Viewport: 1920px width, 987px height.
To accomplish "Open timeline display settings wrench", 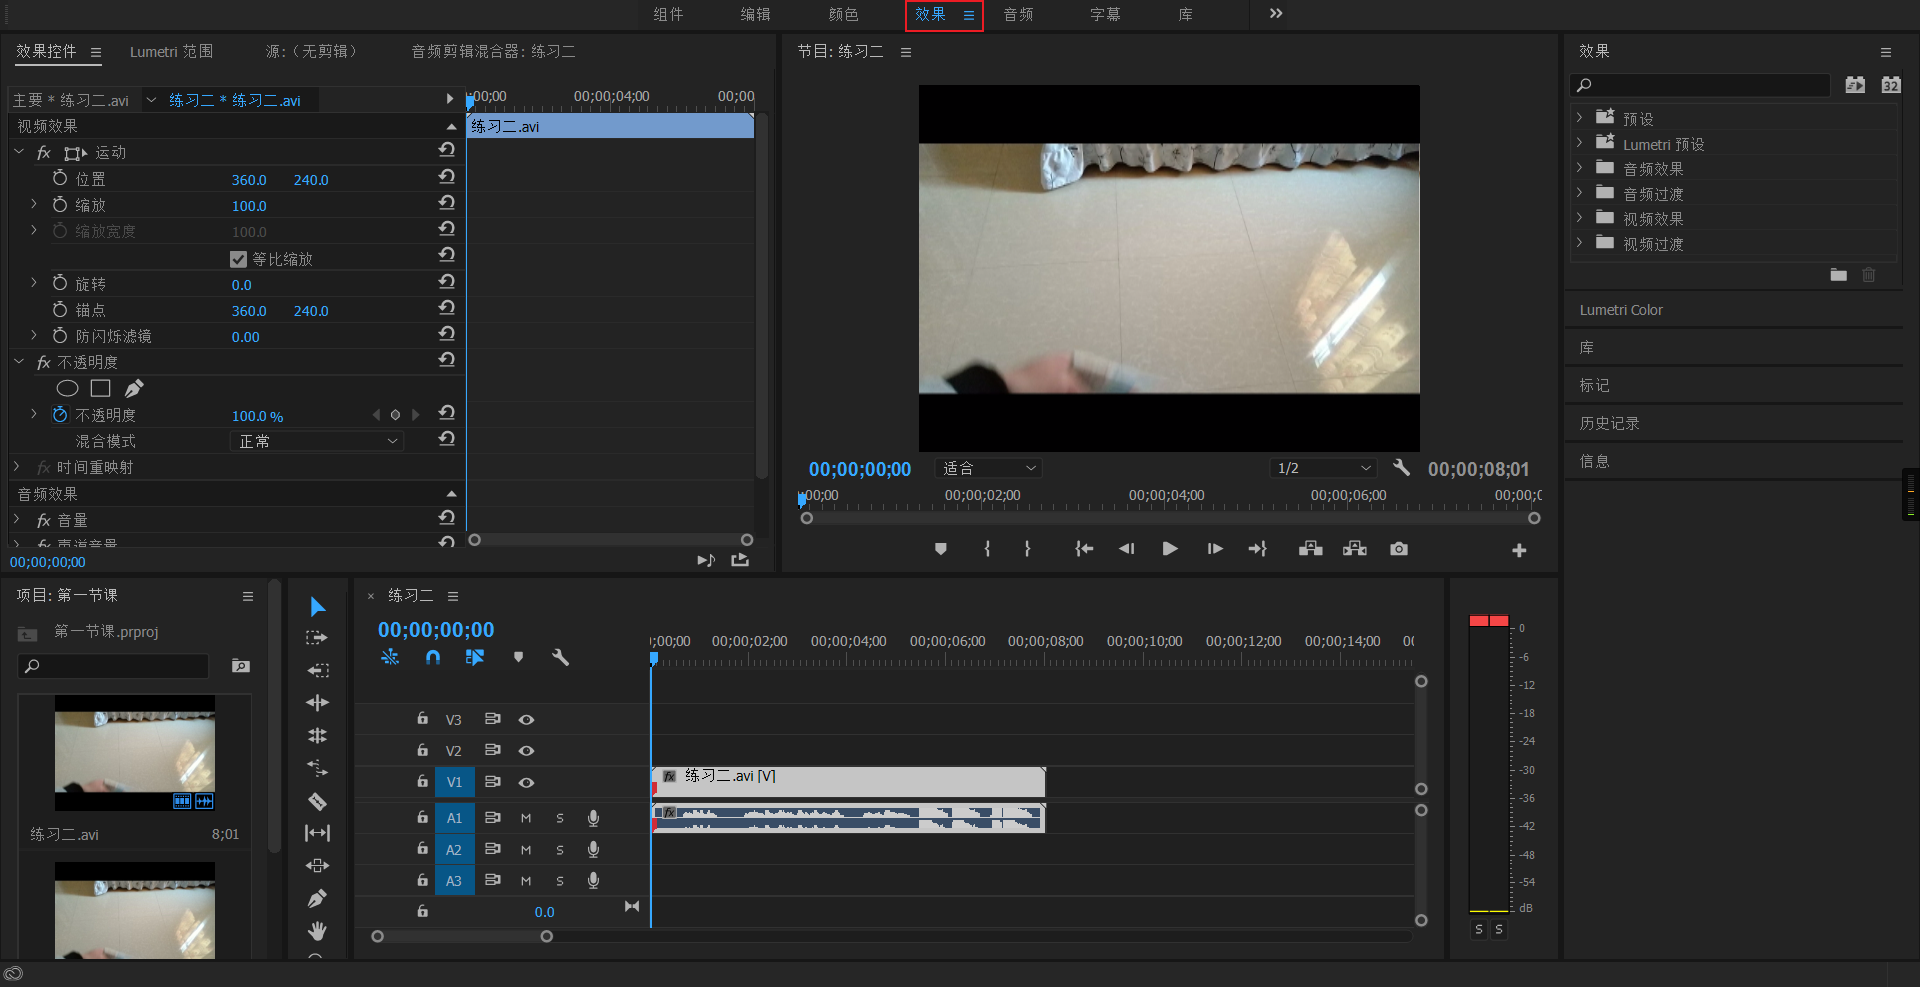I will click(x=560, y=657).
